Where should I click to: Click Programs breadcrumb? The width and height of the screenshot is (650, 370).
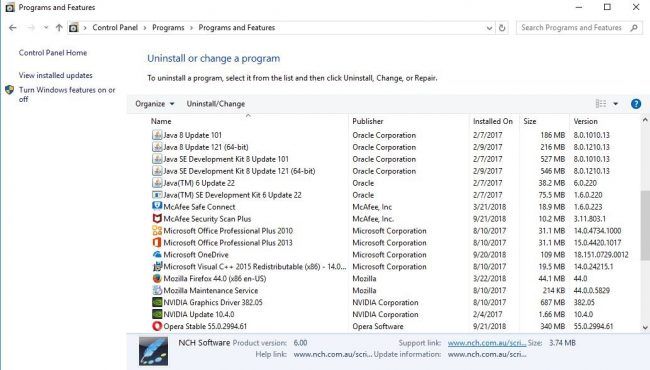tap(168, 27)
